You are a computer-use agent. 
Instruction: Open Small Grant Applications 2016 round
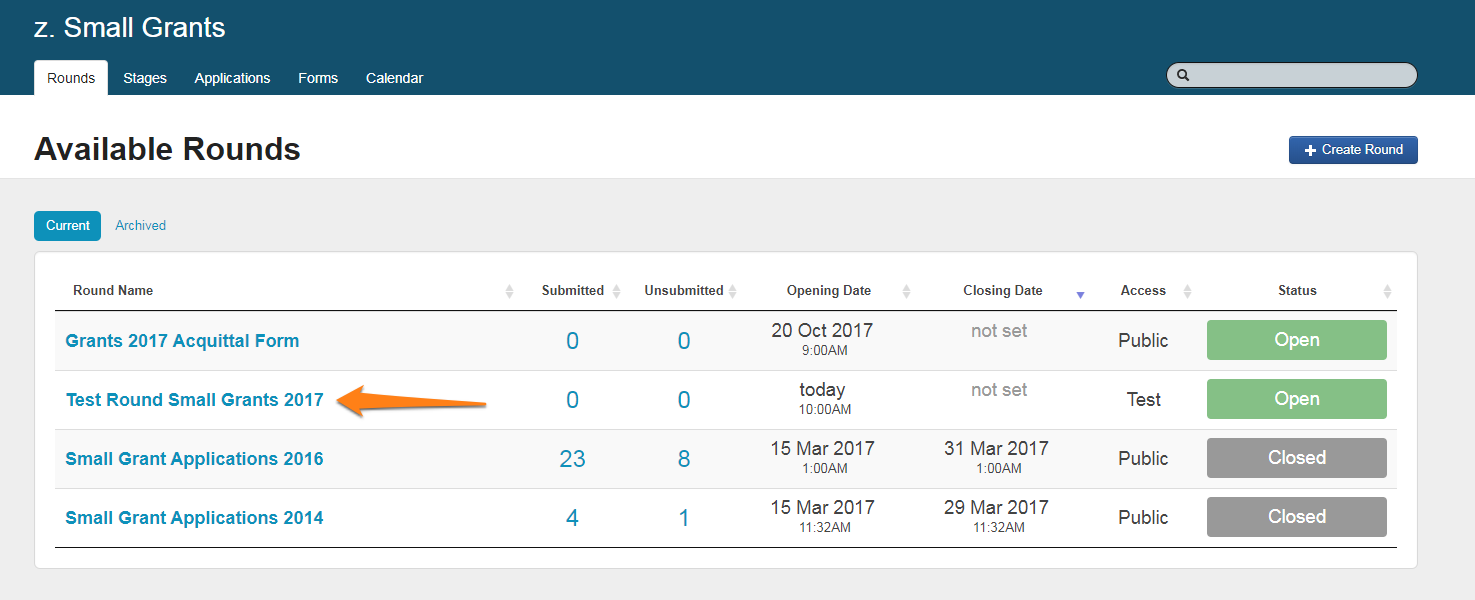tap(194, 459)
